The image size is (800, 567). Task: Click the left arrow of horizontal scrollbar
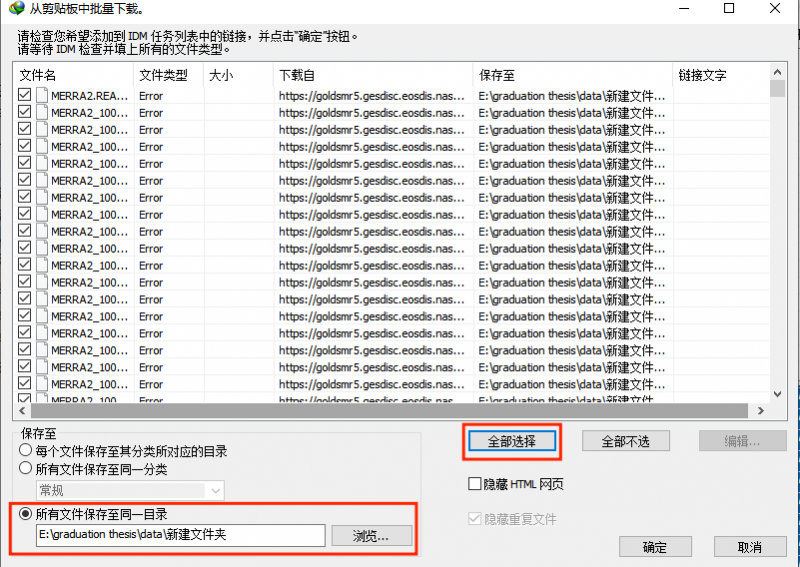pyautogui.click(x=24, y=410)
